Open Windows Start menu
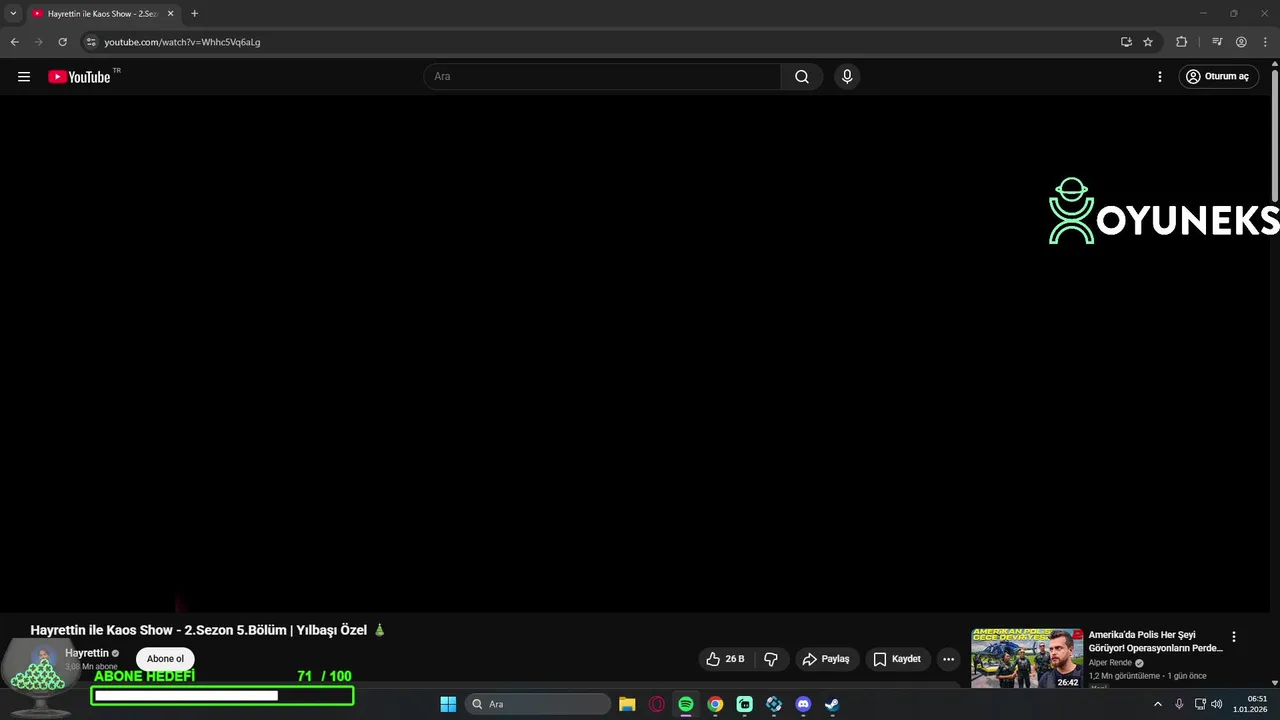This screenshot has height=720, width=1280. (448, 704)
